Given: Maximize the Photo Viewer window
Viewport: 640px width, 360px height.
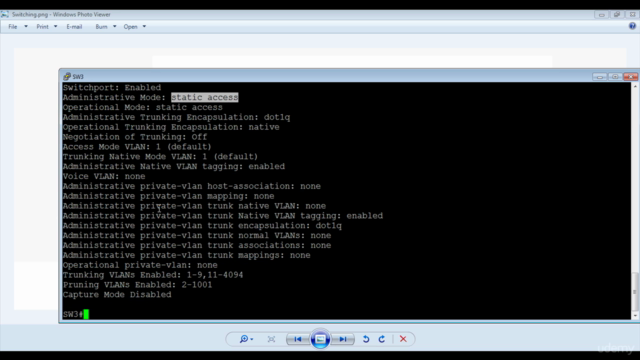Looking at the screenshot, I should tap(617, 15).
